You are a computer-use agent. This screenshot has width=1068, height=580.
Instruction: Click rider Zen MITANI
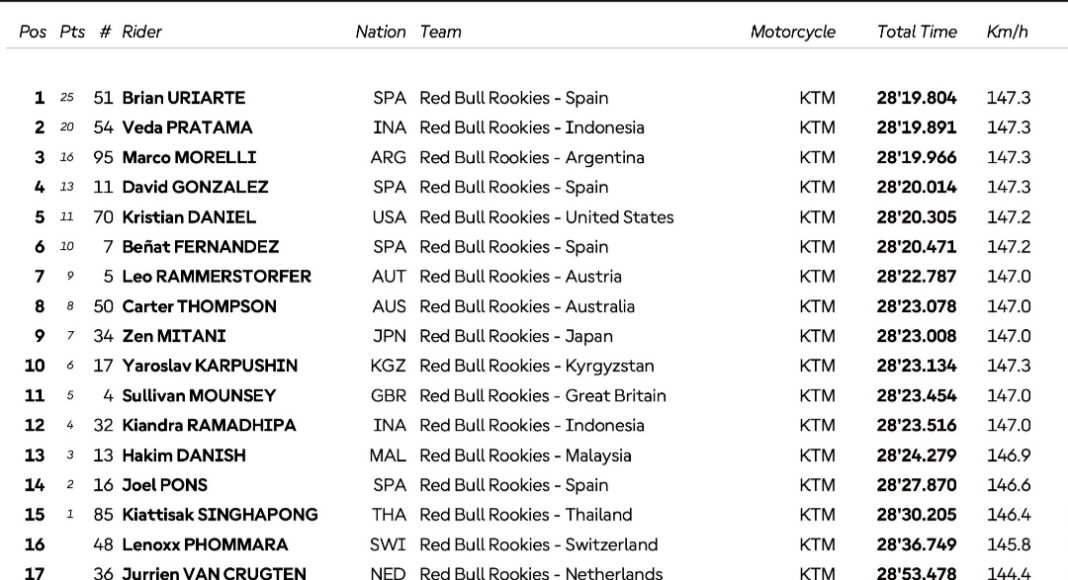174,336
